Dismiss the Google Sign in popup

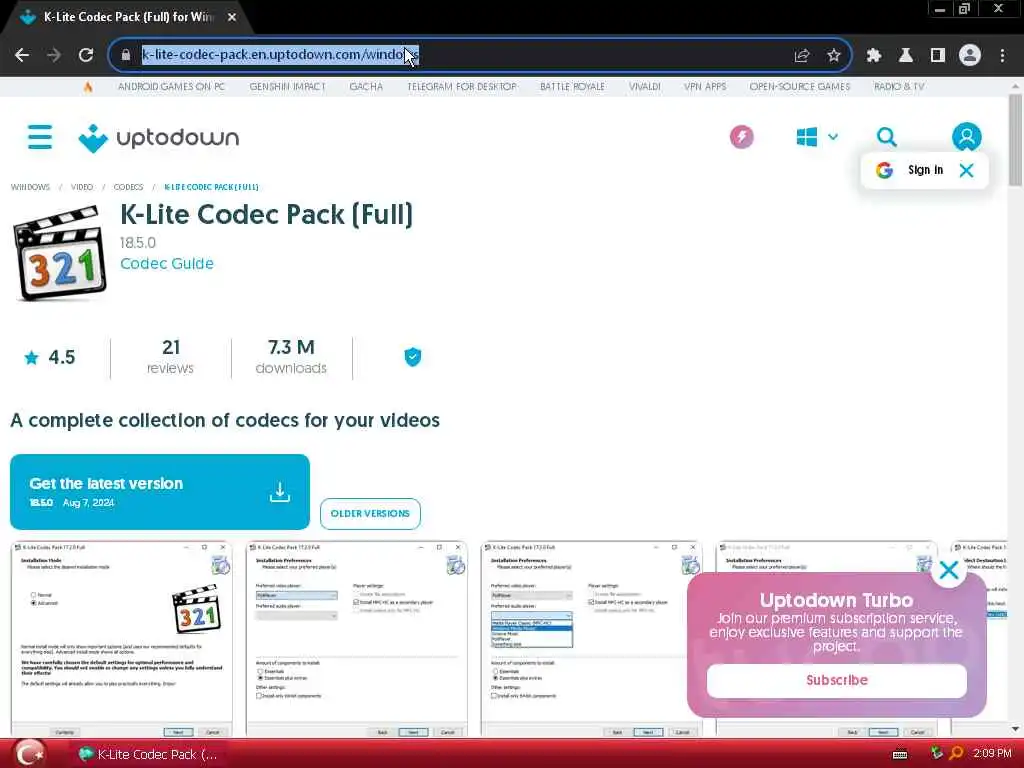point(967,170)
